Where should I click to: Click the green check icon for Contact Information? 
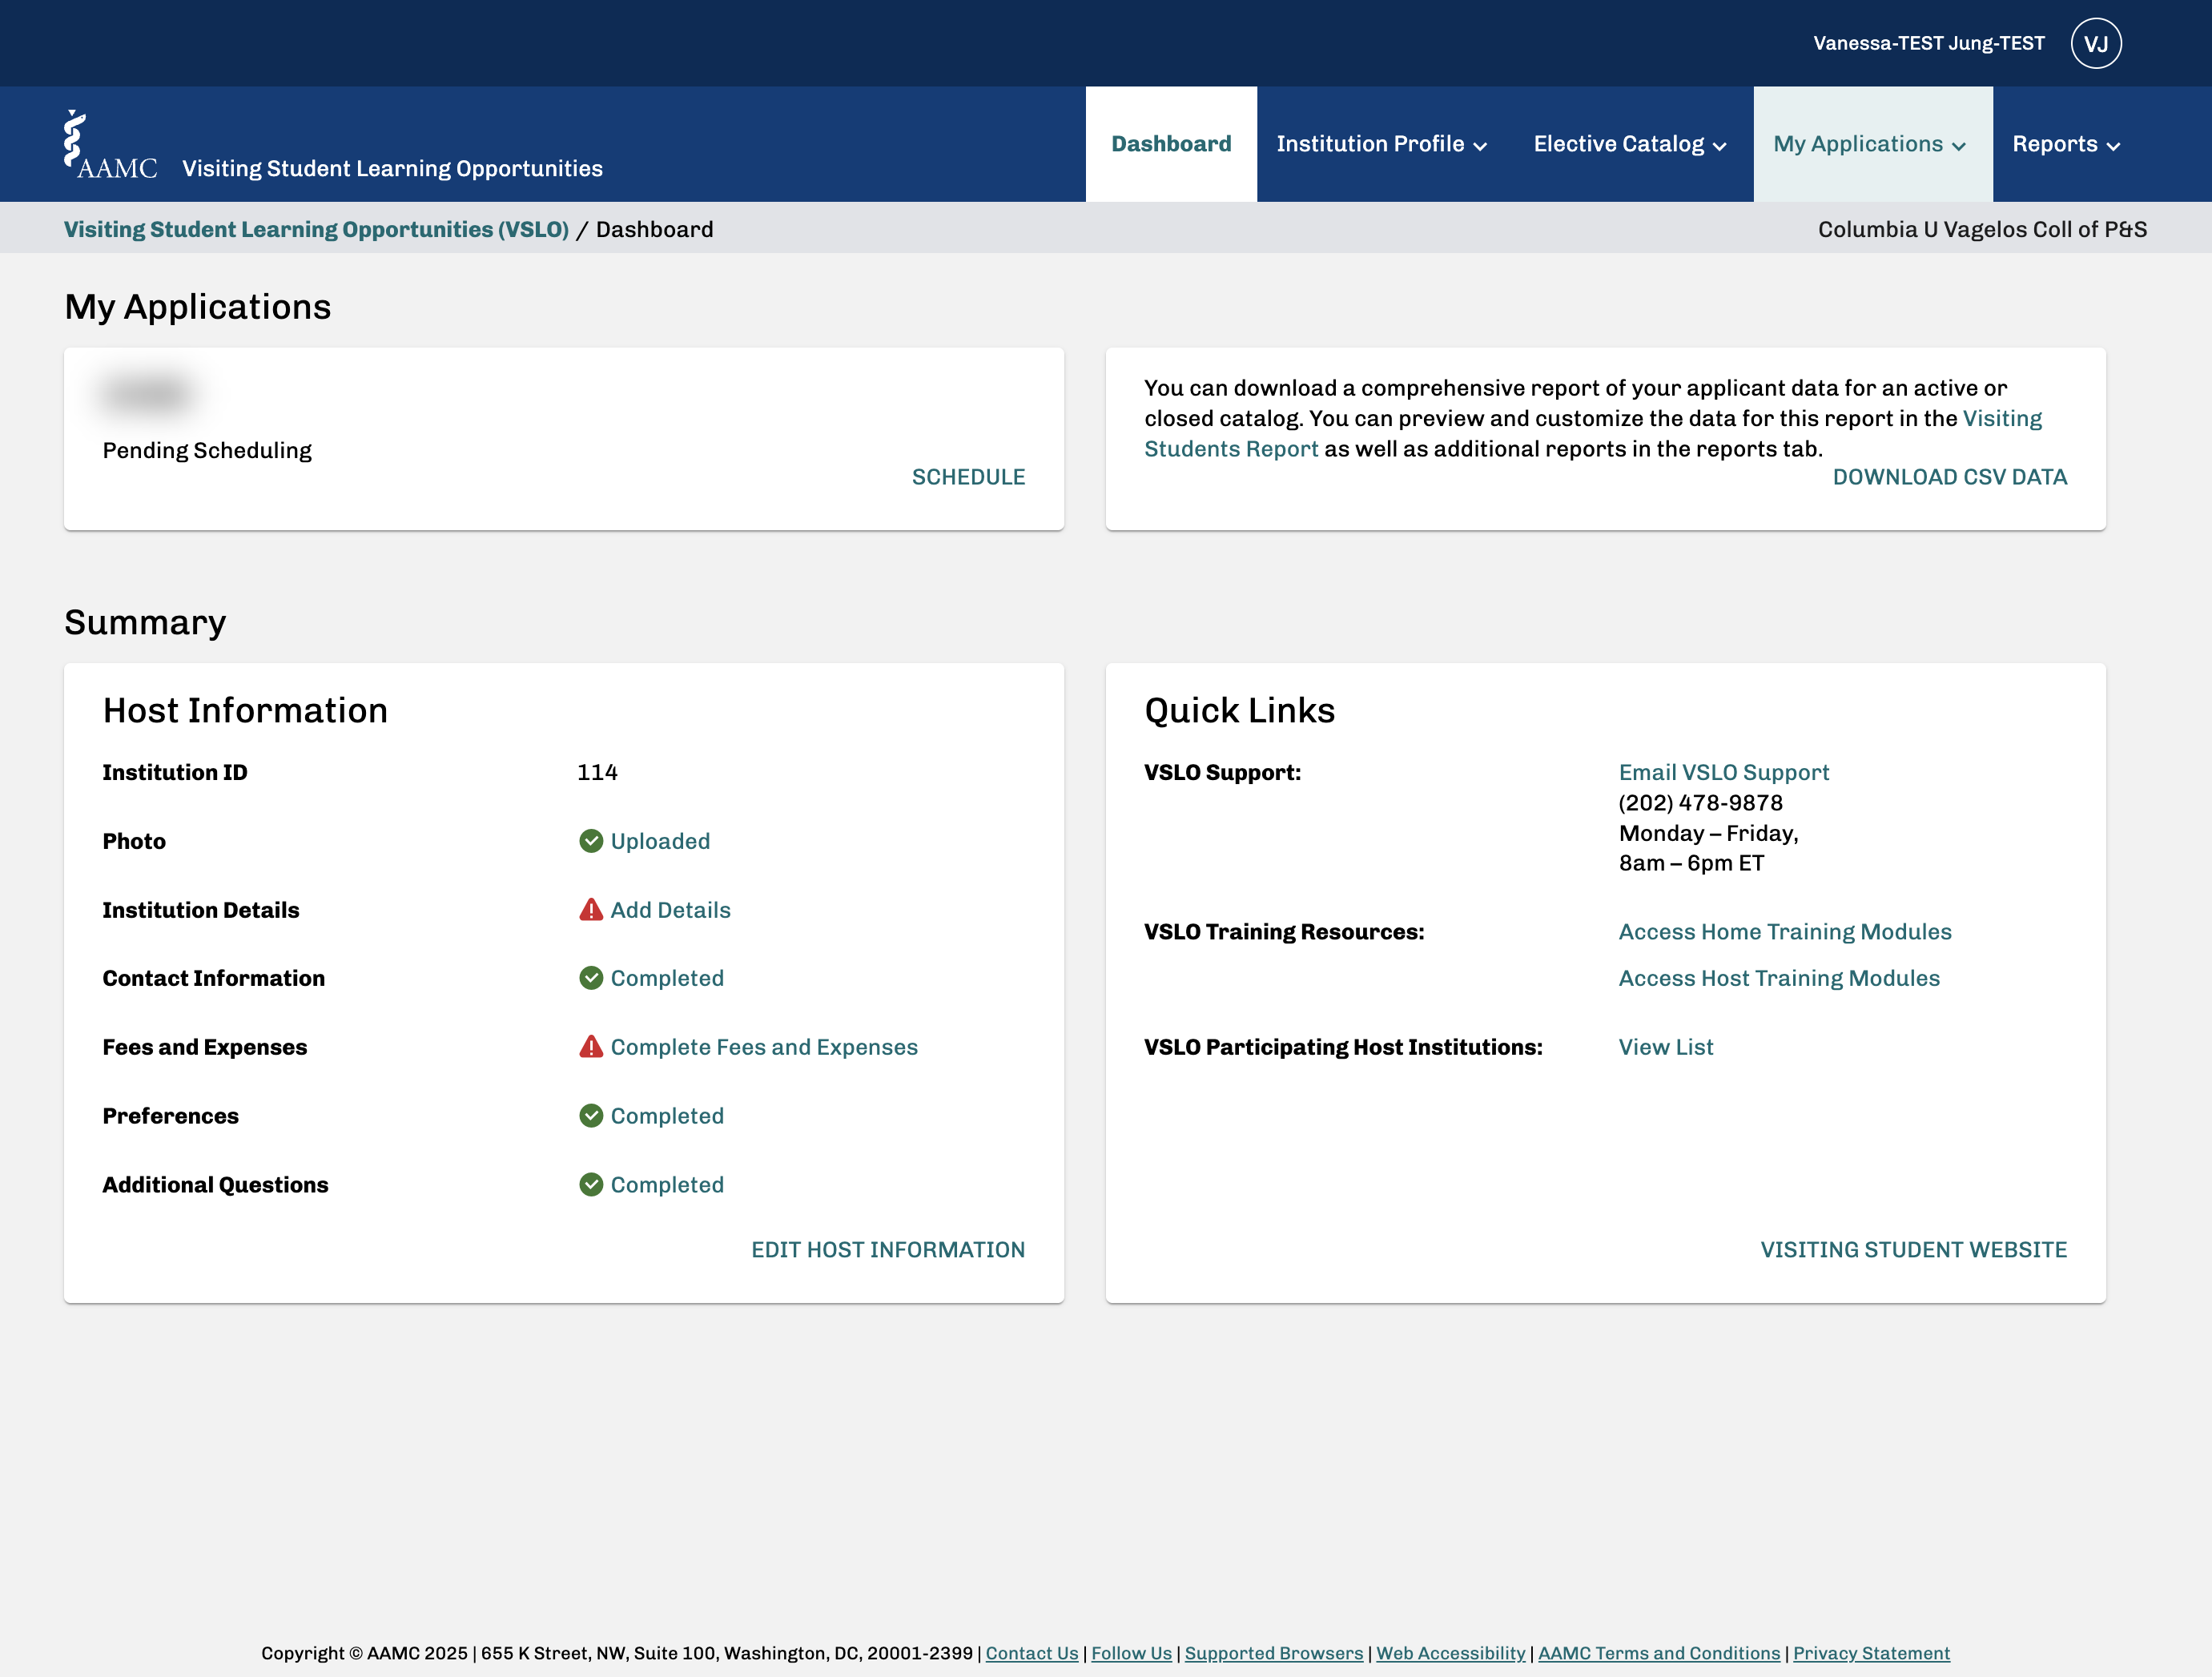(x=591, y=978)
